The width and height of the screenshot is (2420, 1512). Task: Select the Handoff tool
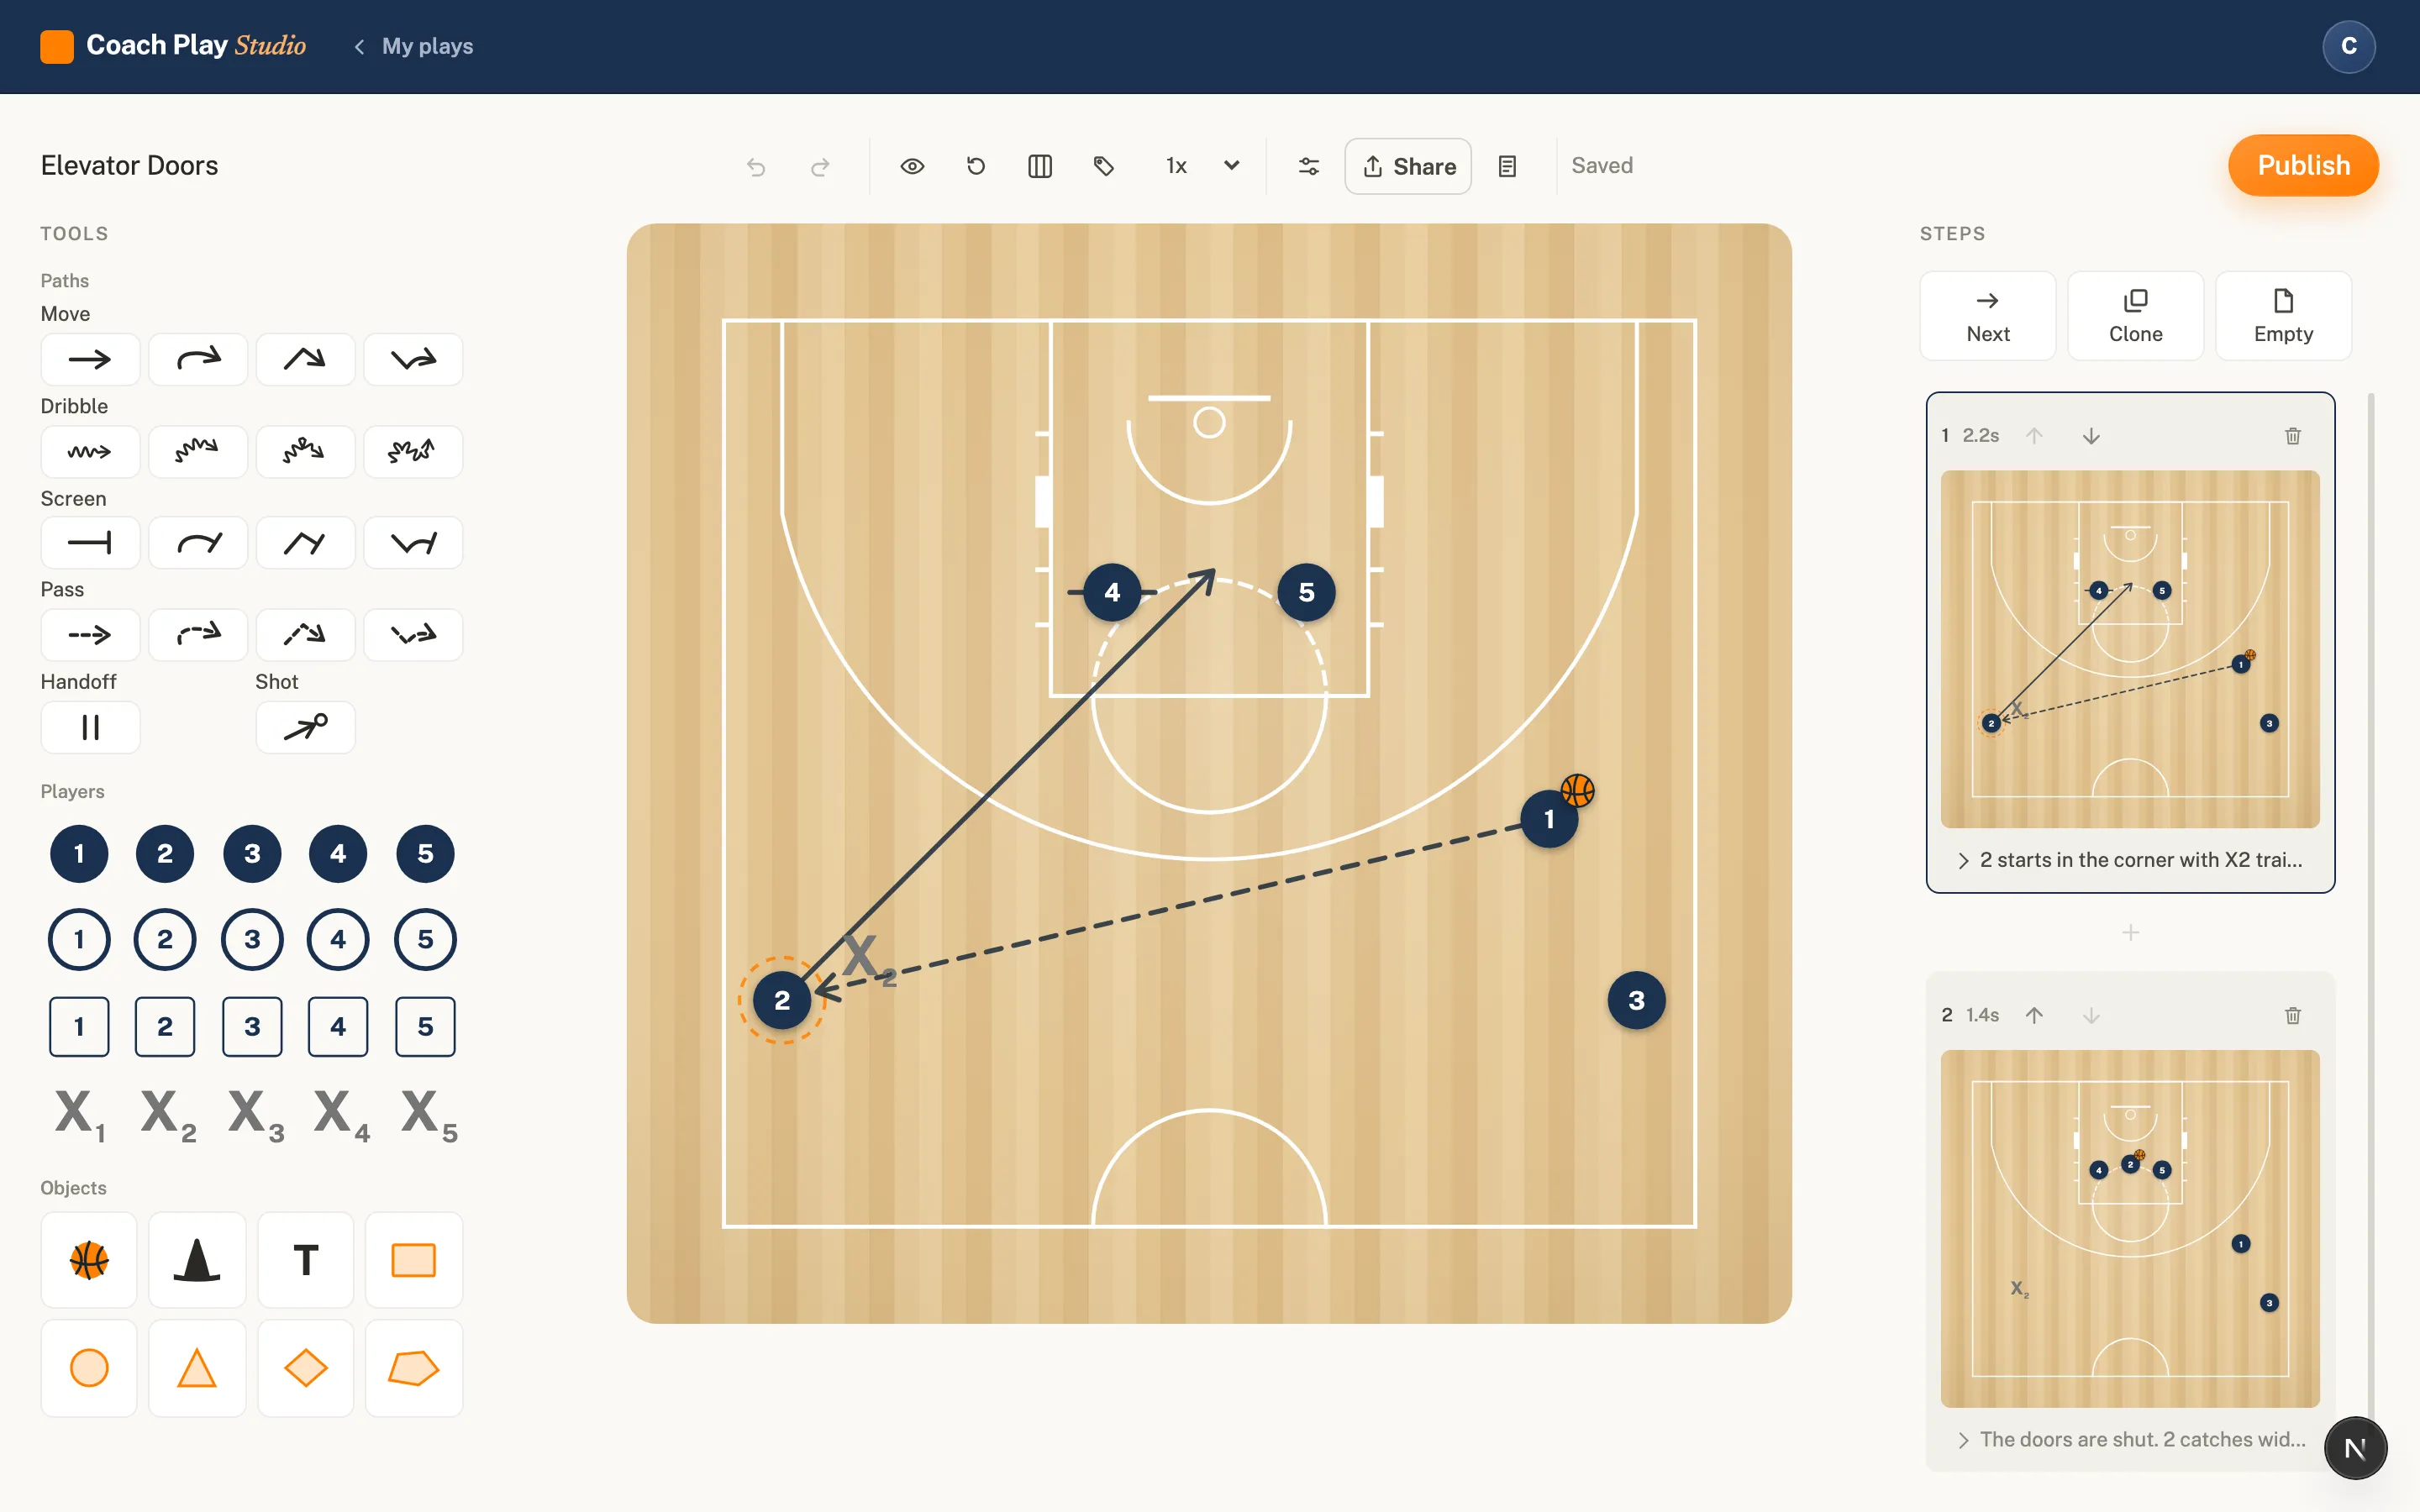coord(90,727)
